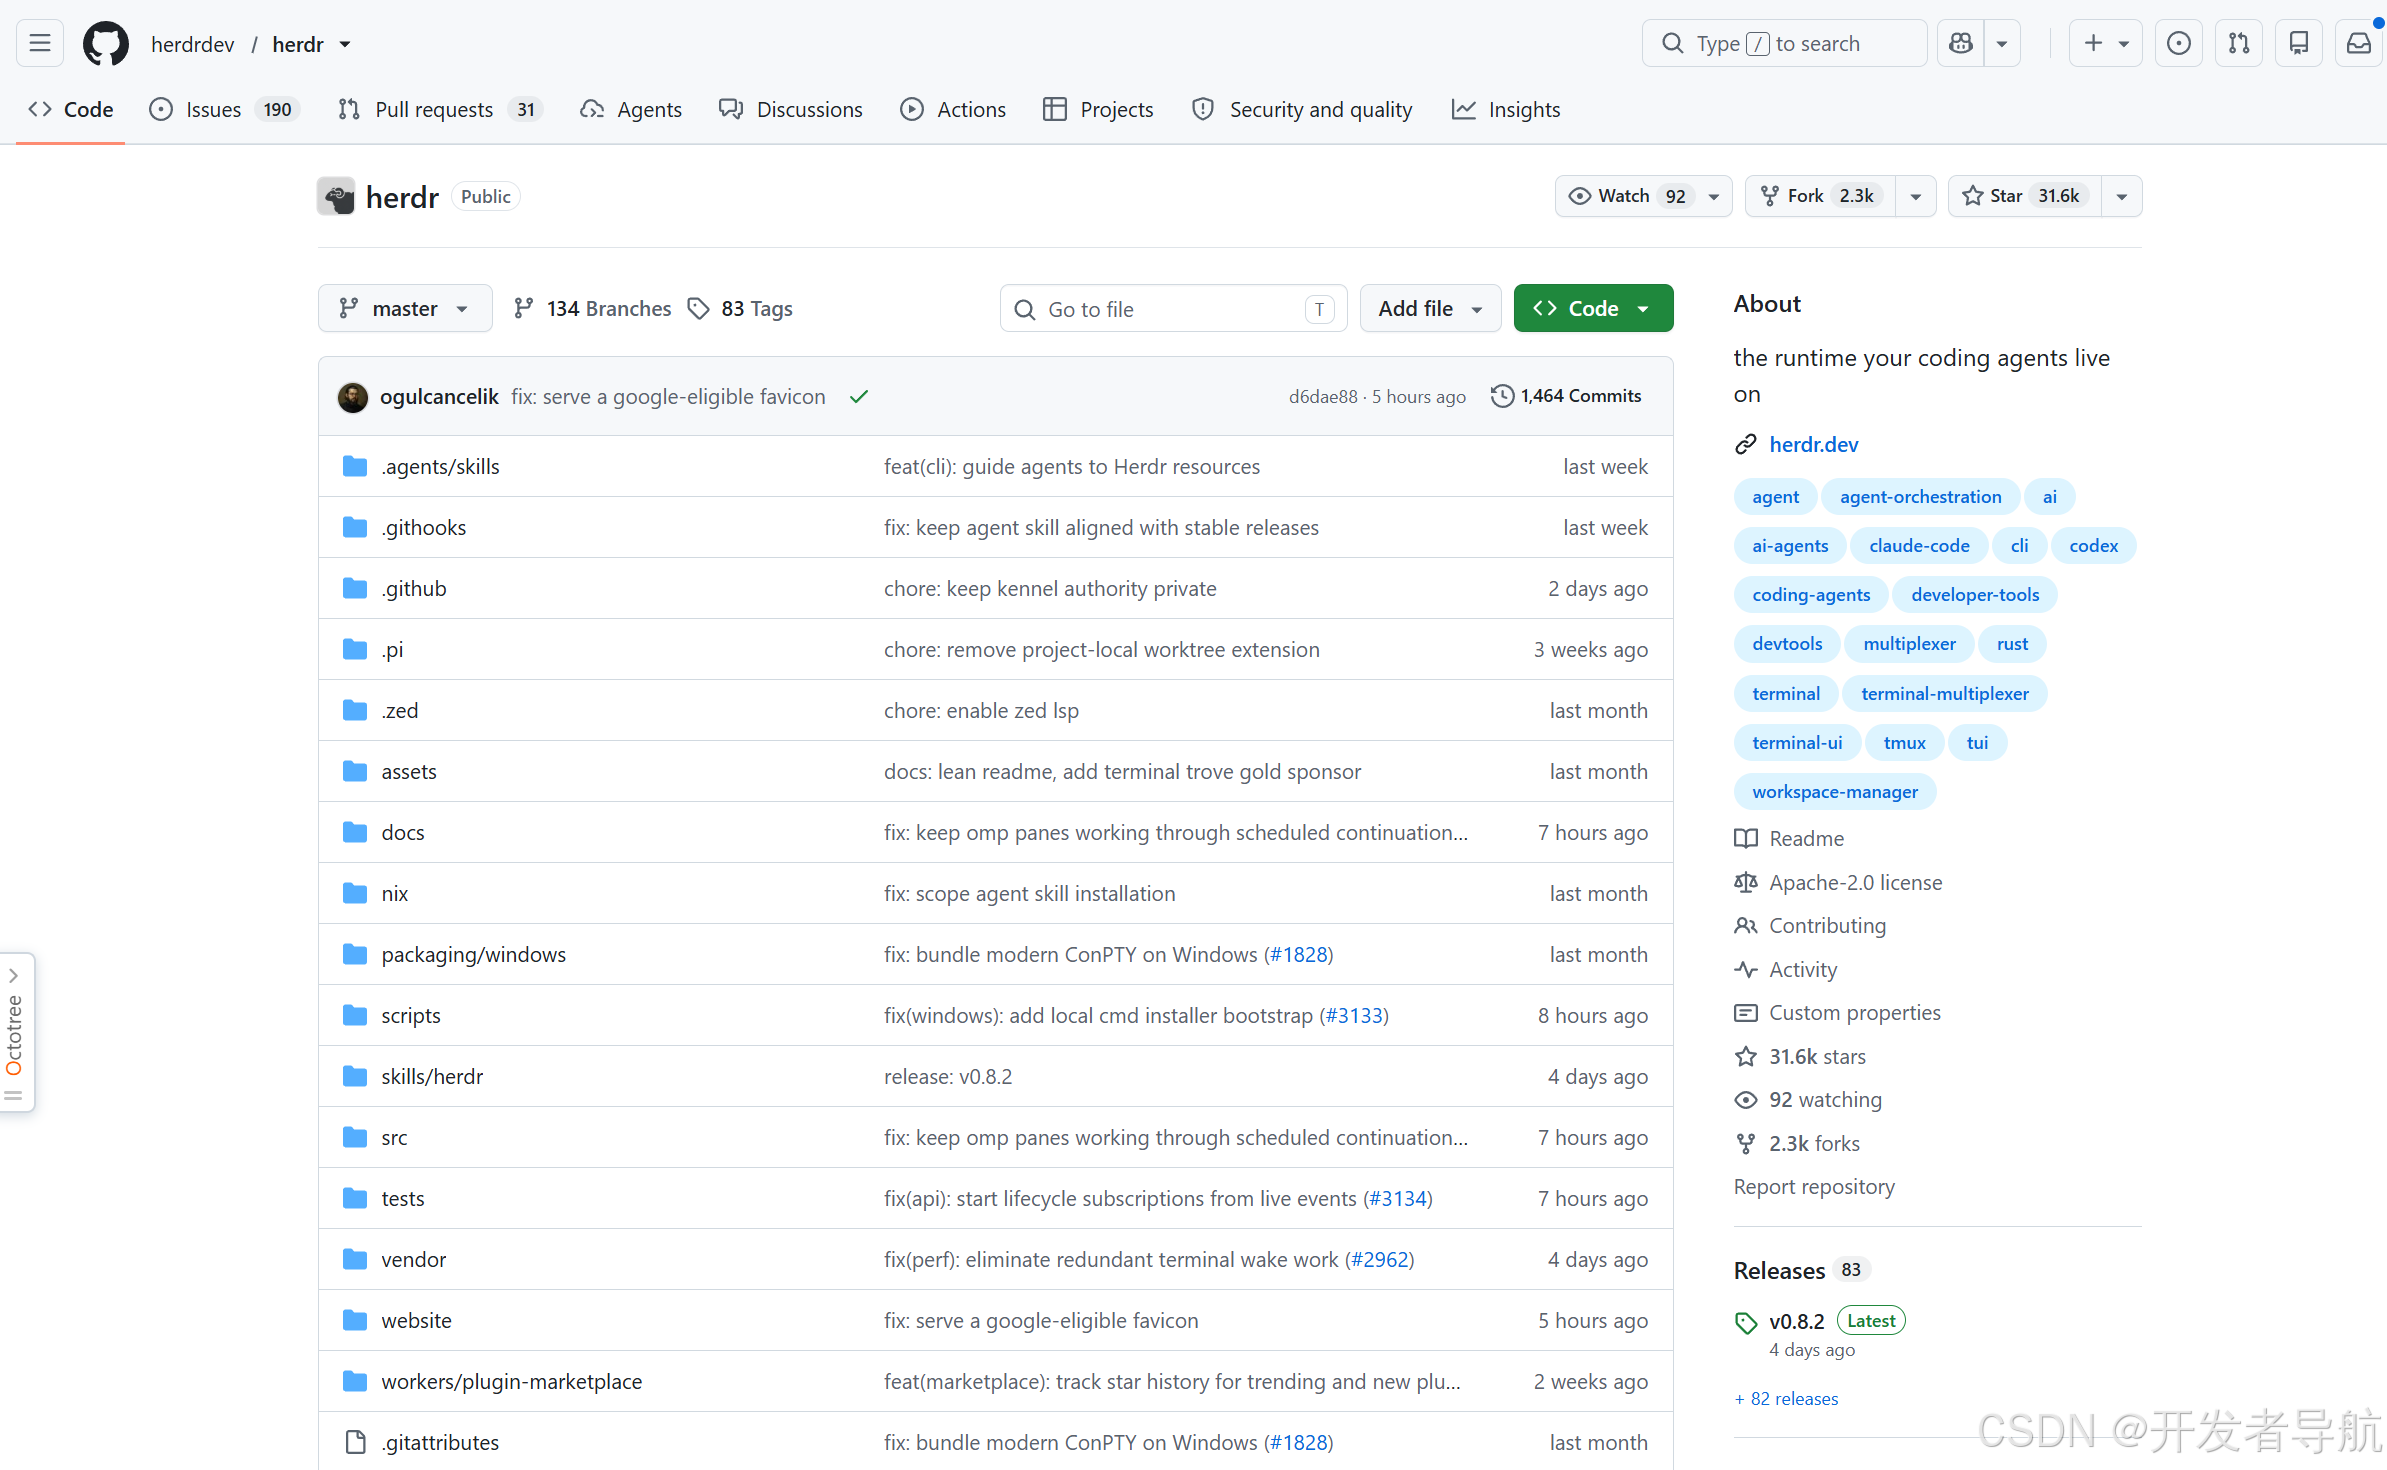Open the Insights tab
Image resolution: width=2387 pixels, height=1470 pixels.
click(1506, 109)
